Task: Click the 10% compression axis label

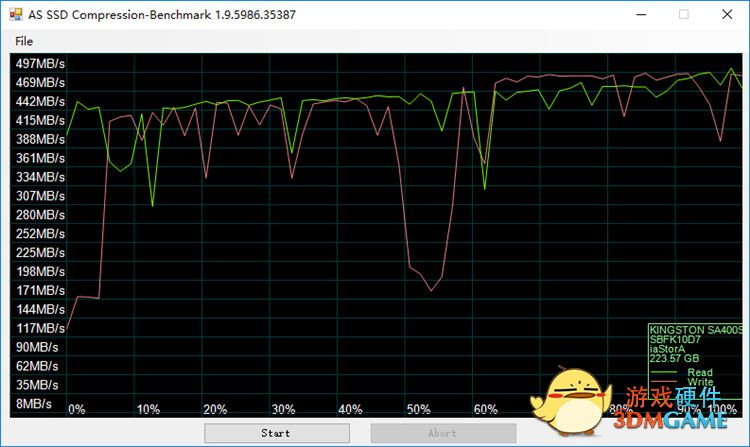Action: pos(148,410)
